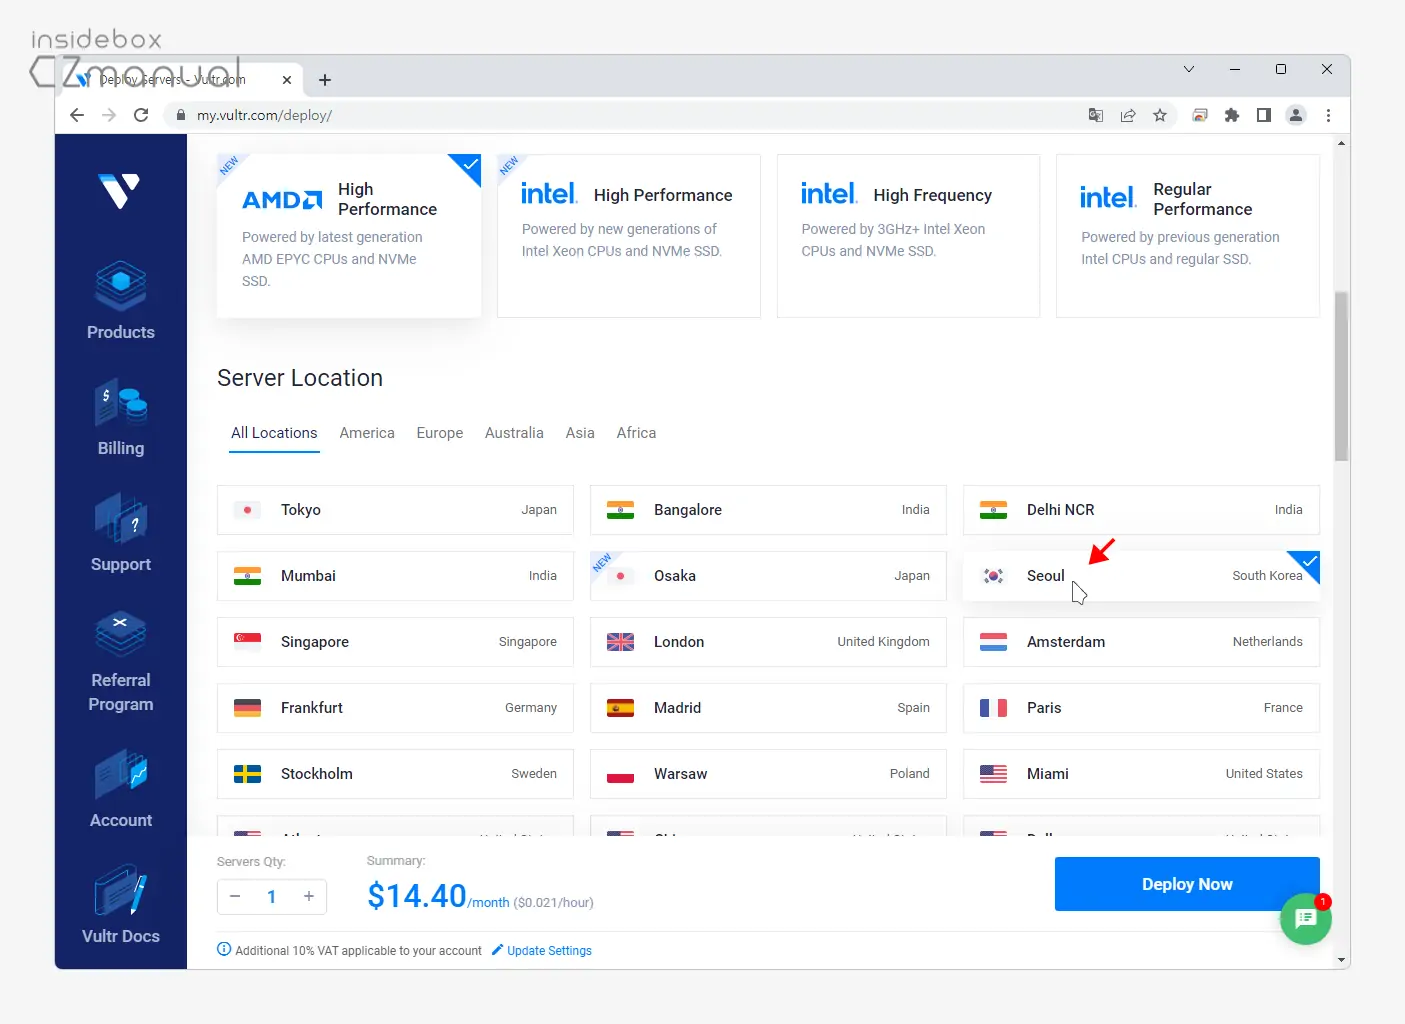Screen dimensions: 1405x1024
Task: Close the Deploy Servers tab
Action: coord(287,80)
